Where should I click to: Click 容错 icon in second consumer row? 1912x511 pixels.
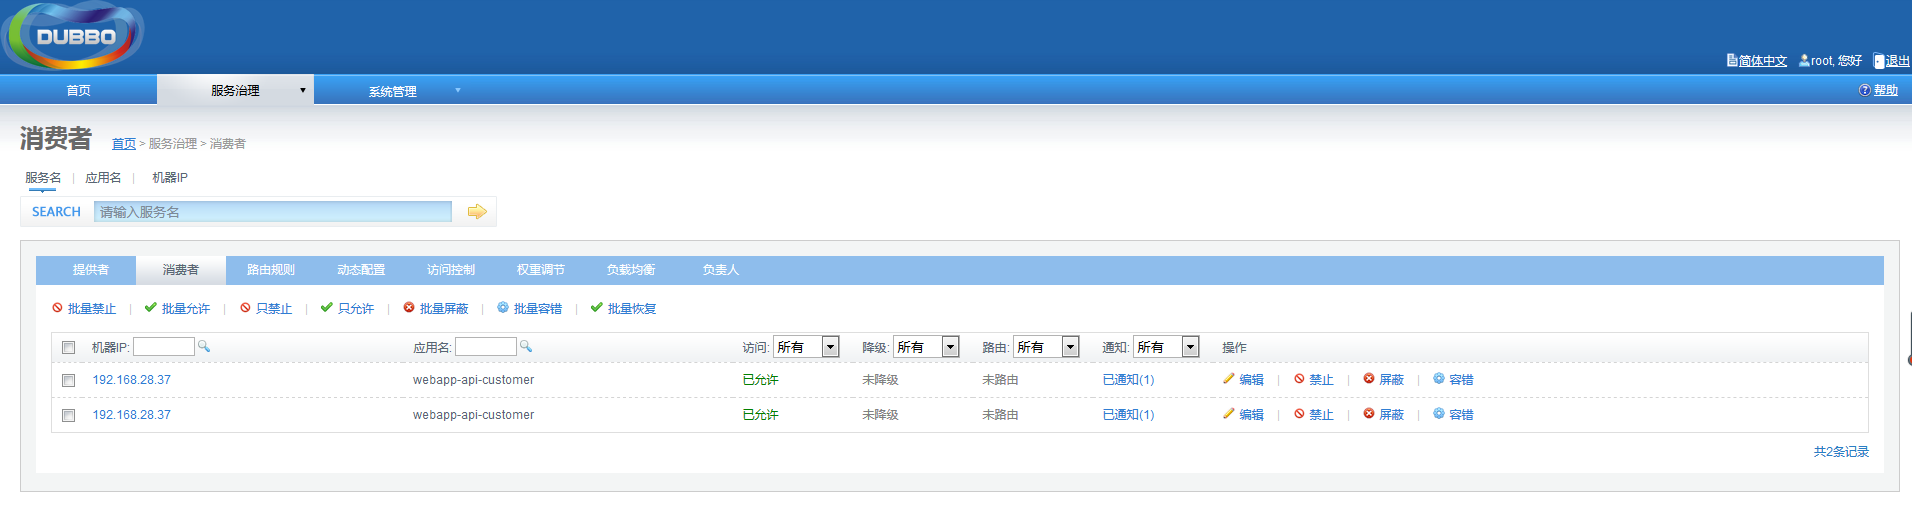pyautogui.click(x=1439, y=414)
